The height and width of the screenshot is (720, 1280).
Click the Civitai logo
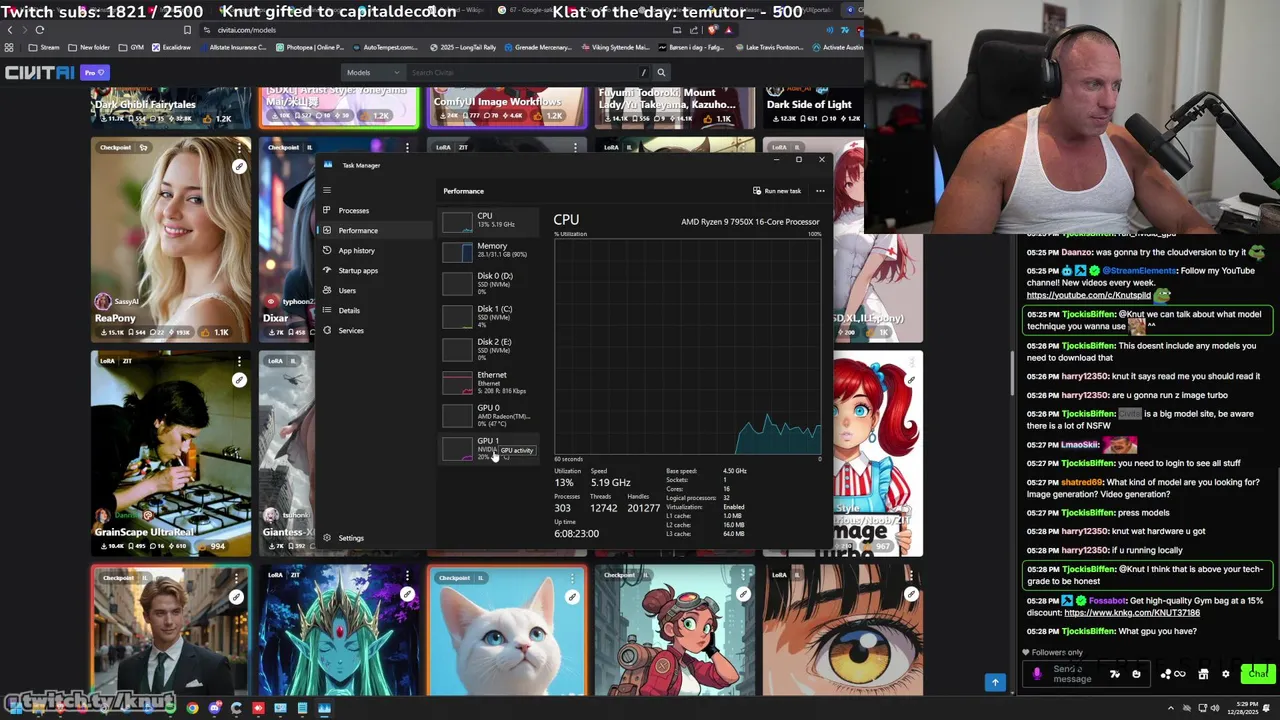(x=39, y=72)
